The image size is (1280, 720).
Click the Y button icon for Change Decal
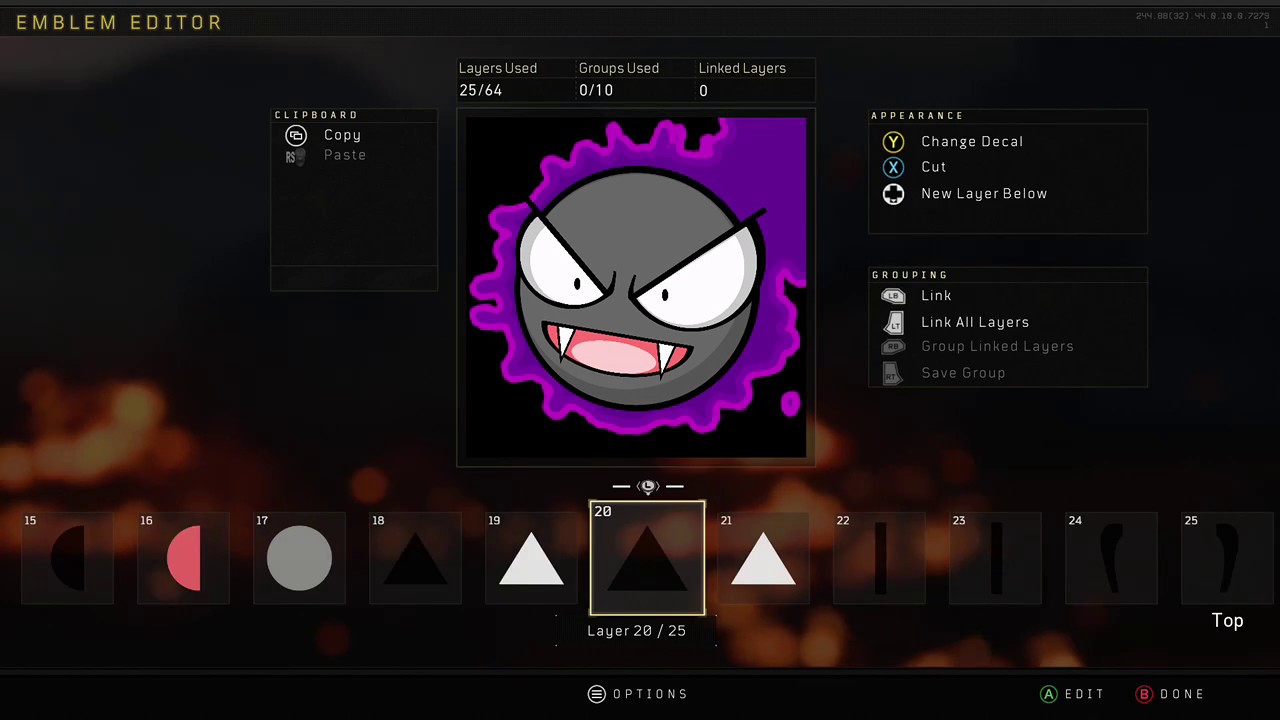tap(893, 142)
